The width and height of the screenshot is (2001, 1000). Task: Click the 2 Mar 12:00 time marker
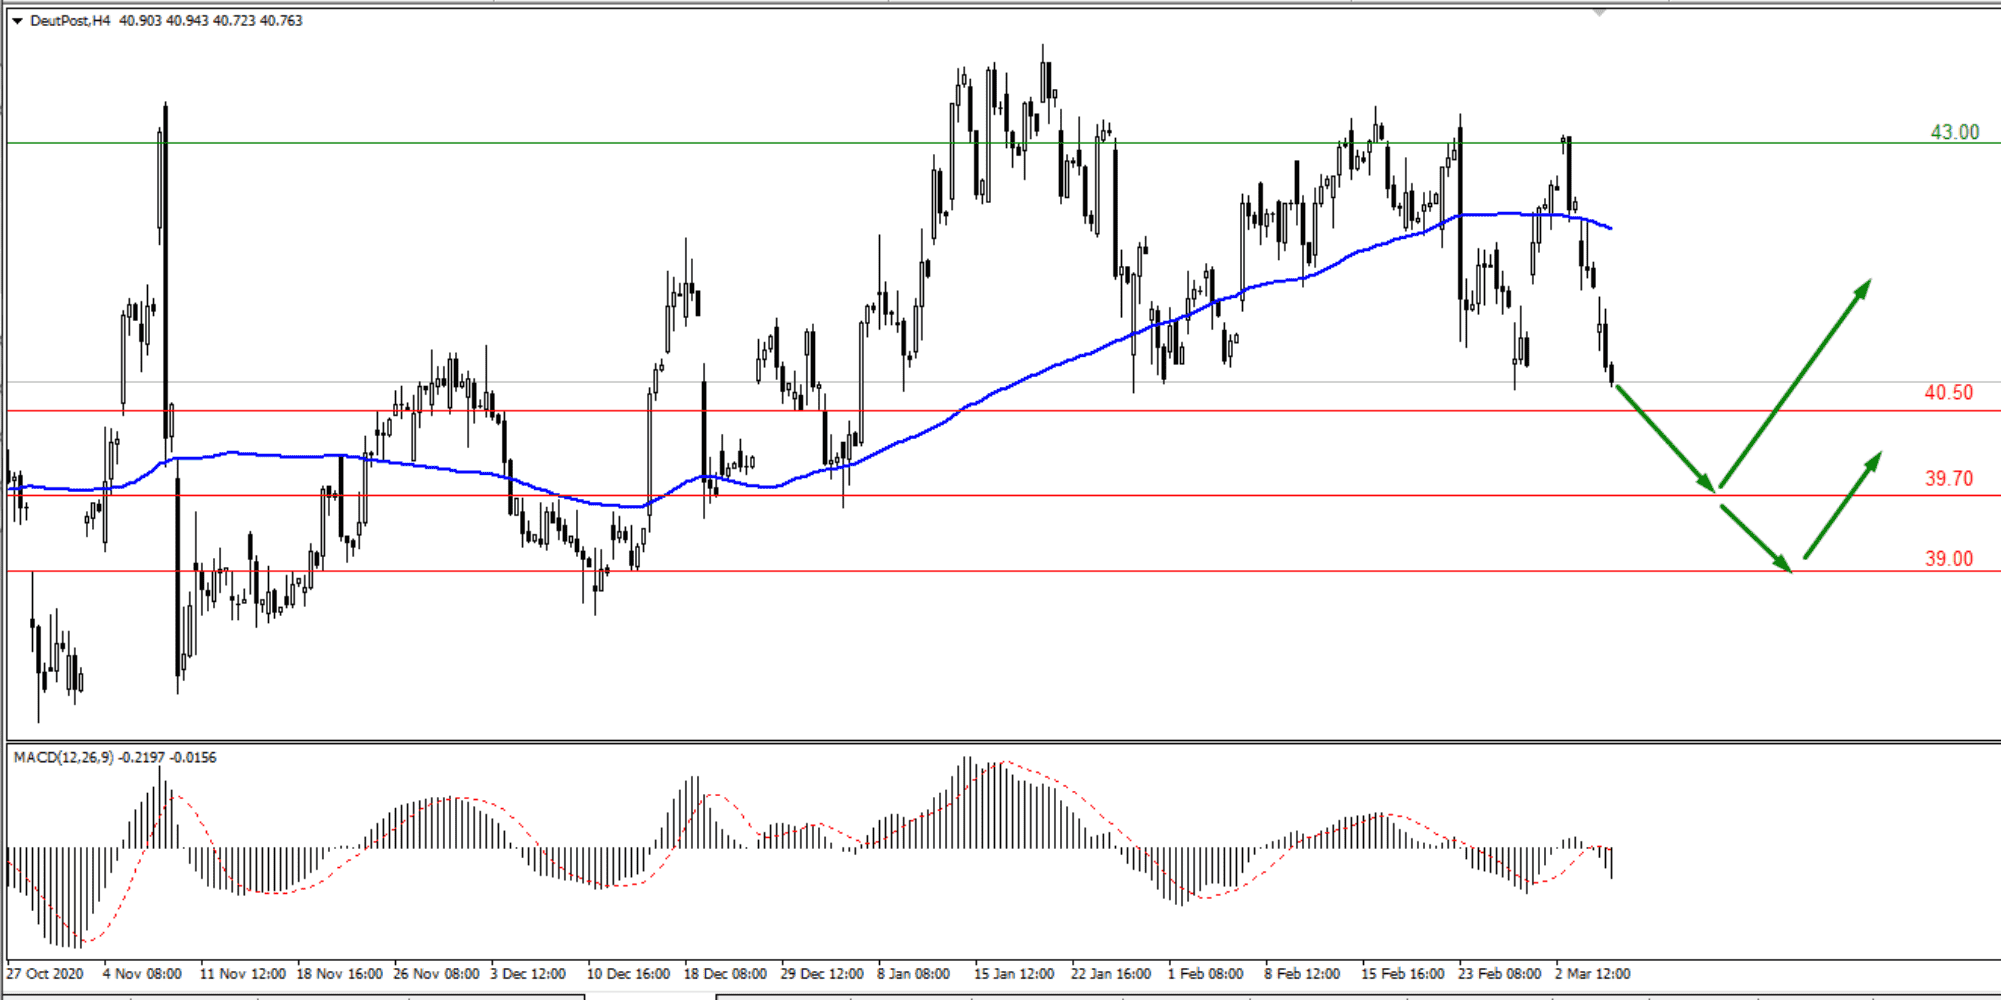coord(1592,973)
